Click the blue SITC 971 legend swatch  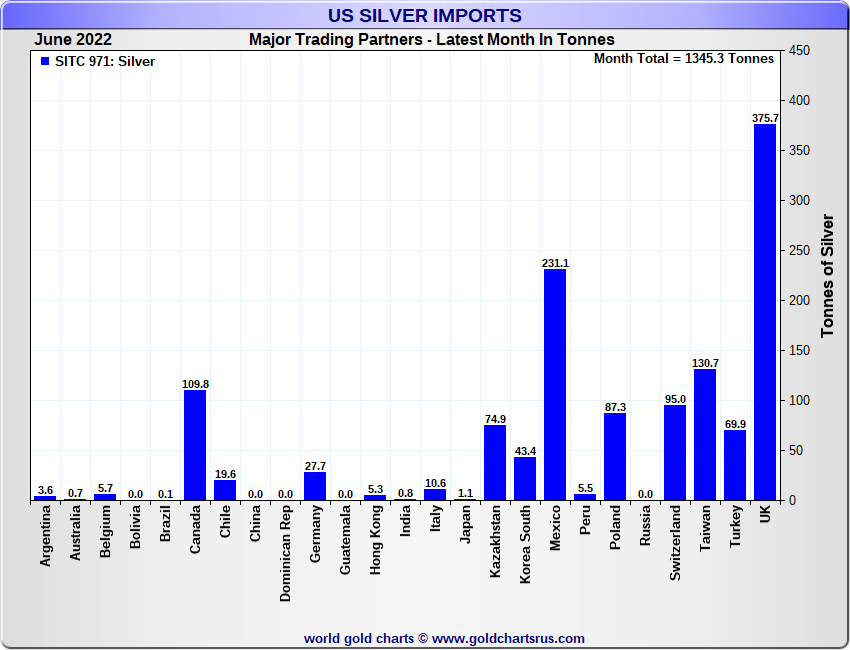click(44, 62)
